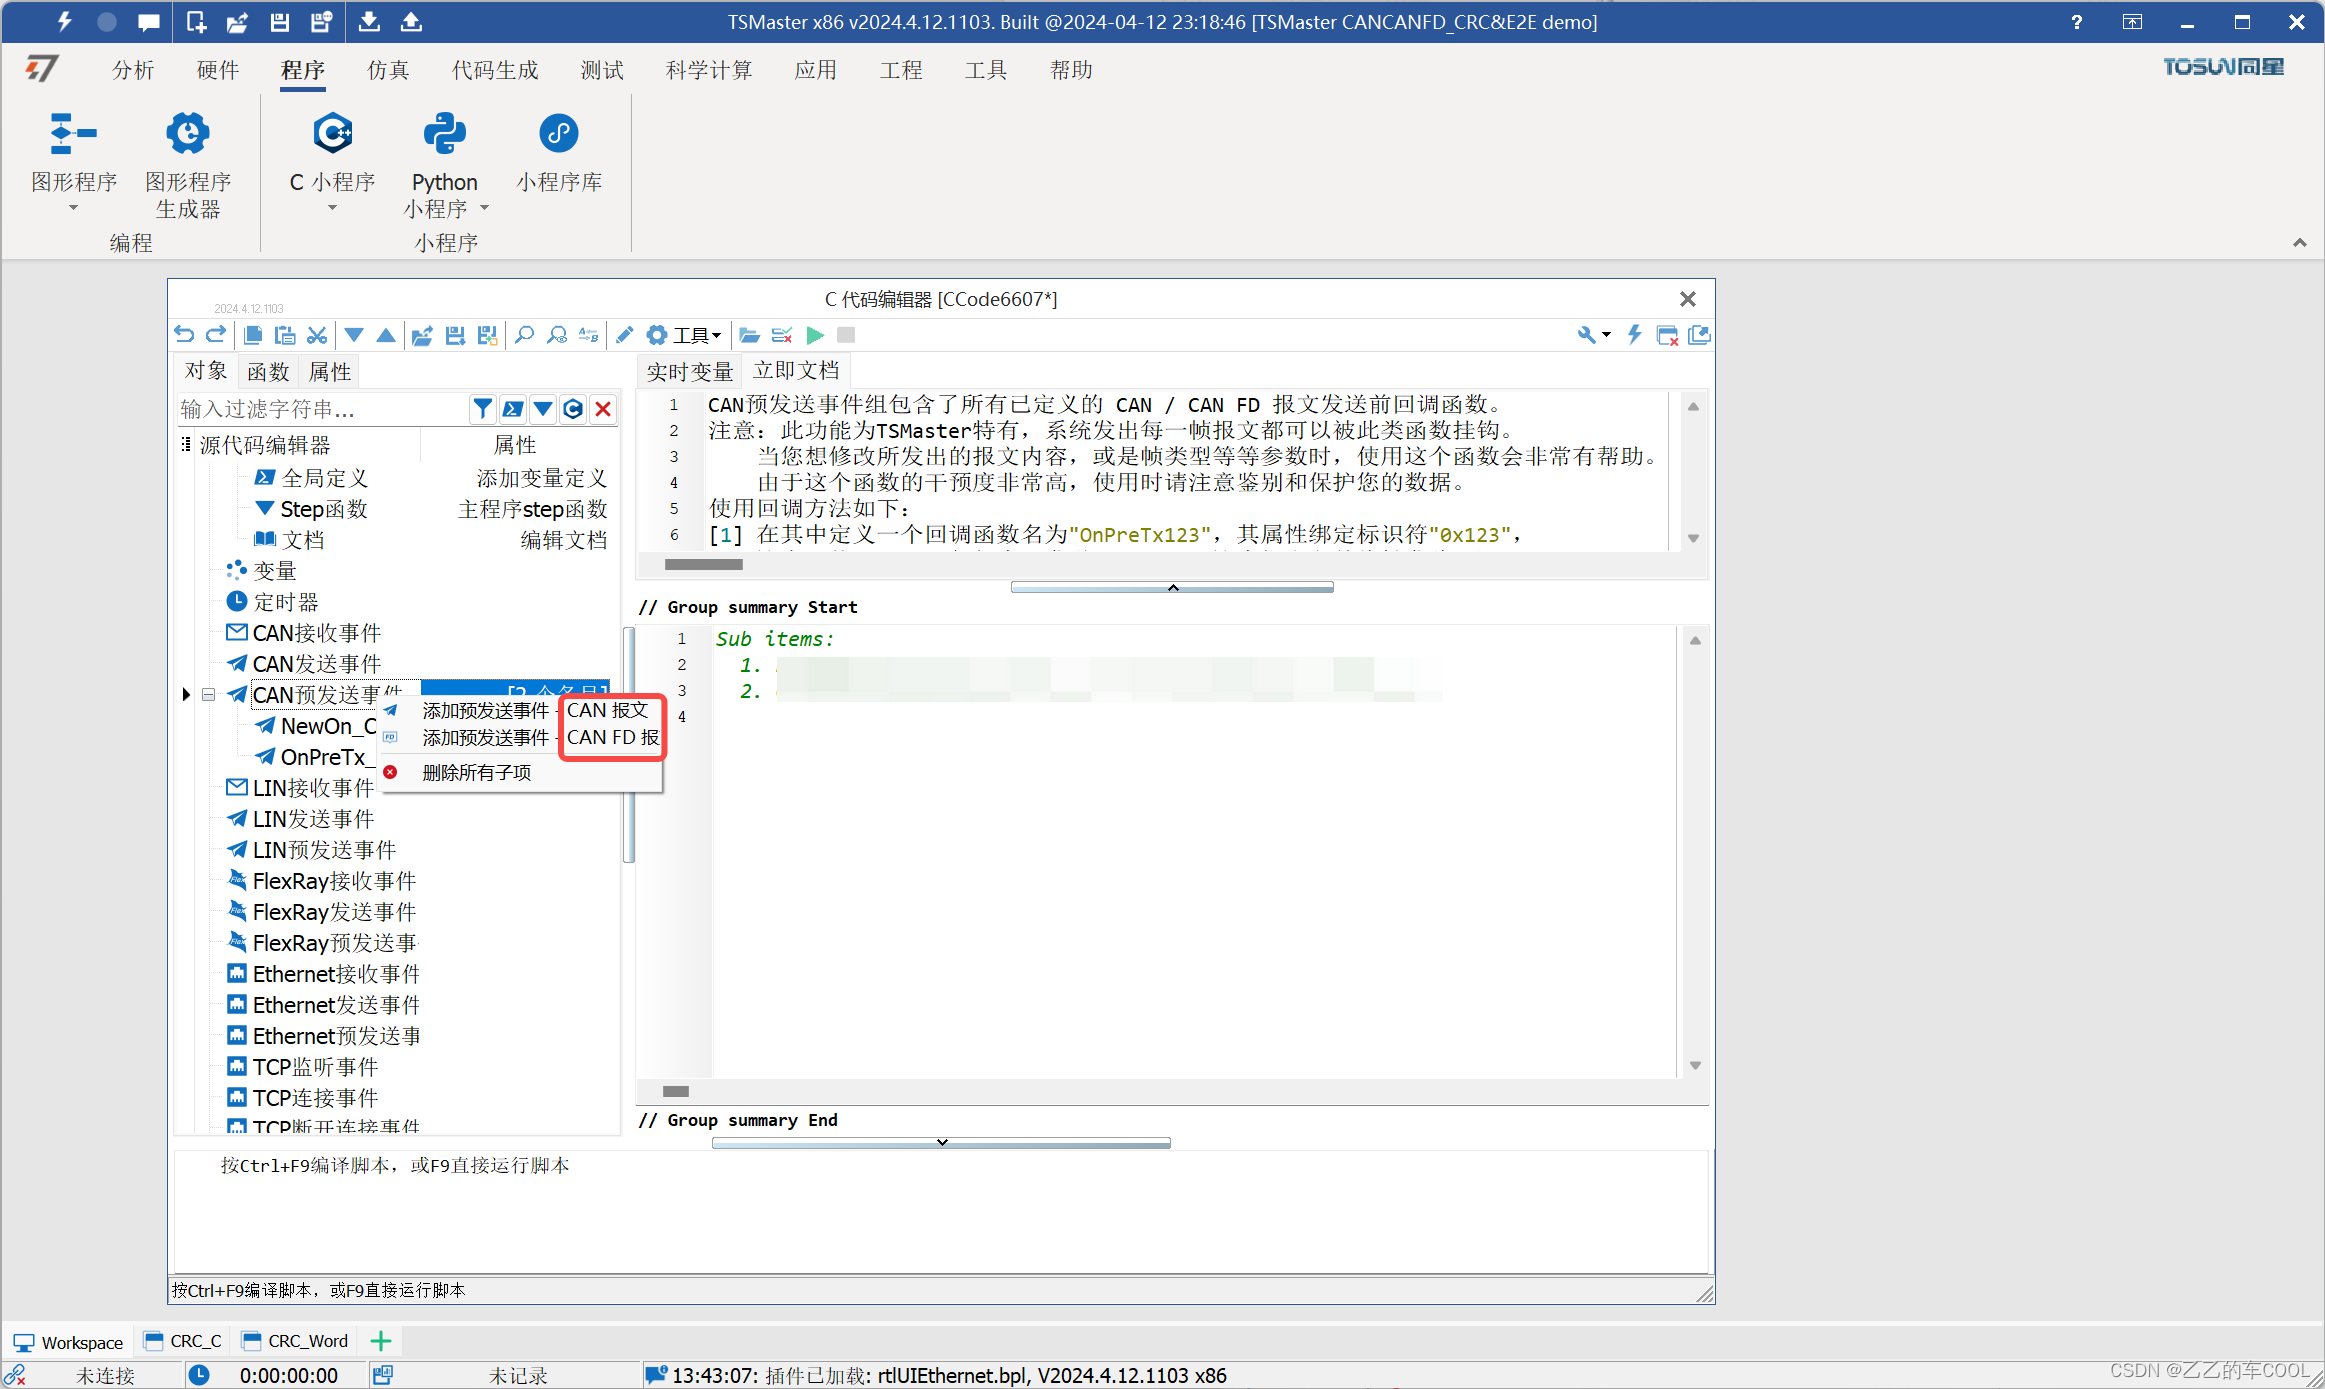
Task: Click the green run script button
Action: (x=815, y=335)
